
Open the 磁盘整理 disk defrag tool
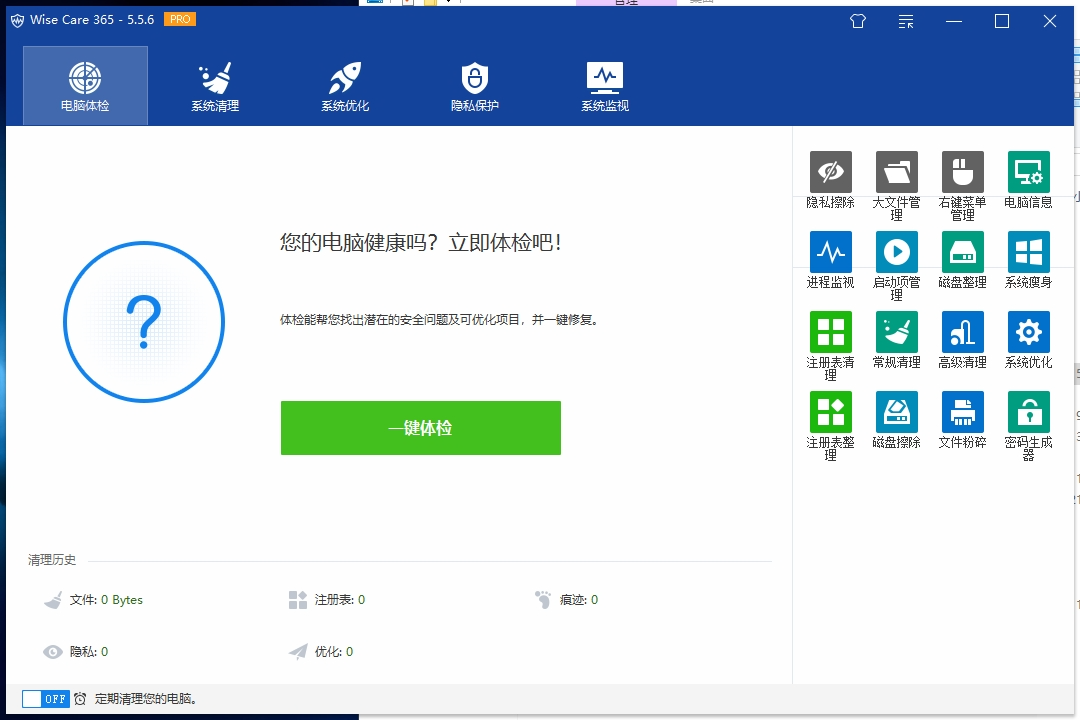962,252
